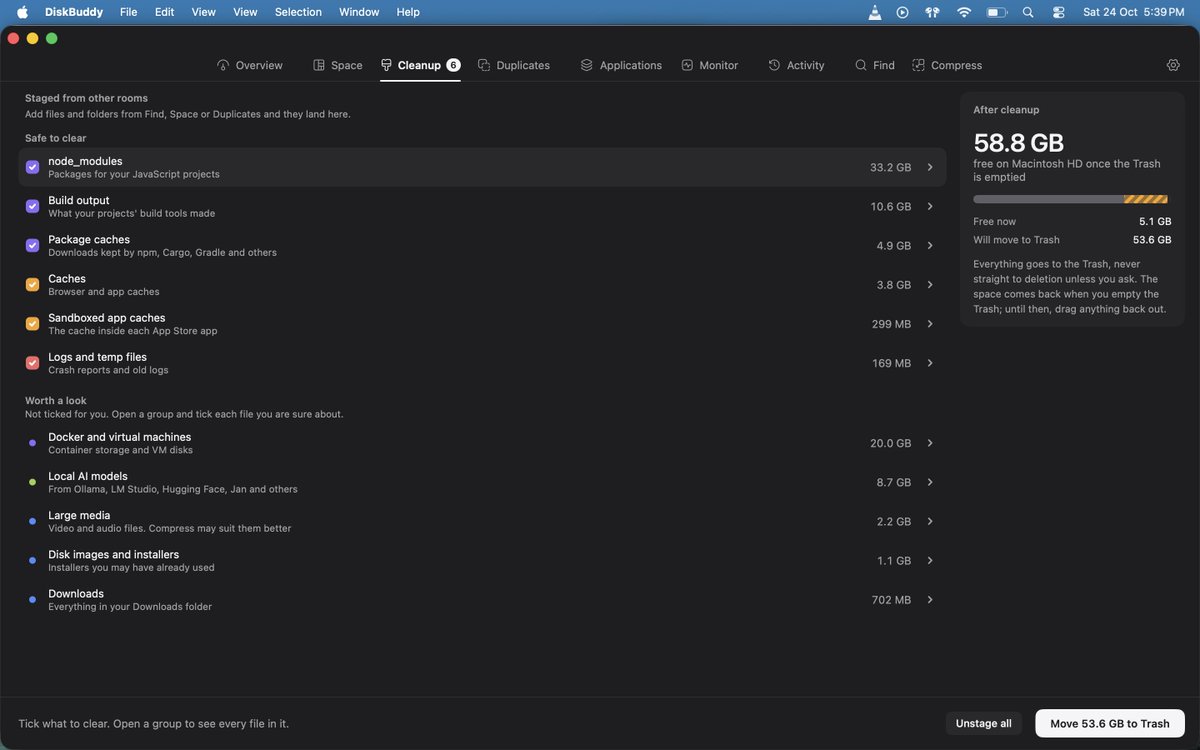The width and height of the screenshot is (1200, 750).
Task: Switch to the Duplicates tab
Action: (x=514, y=65)
